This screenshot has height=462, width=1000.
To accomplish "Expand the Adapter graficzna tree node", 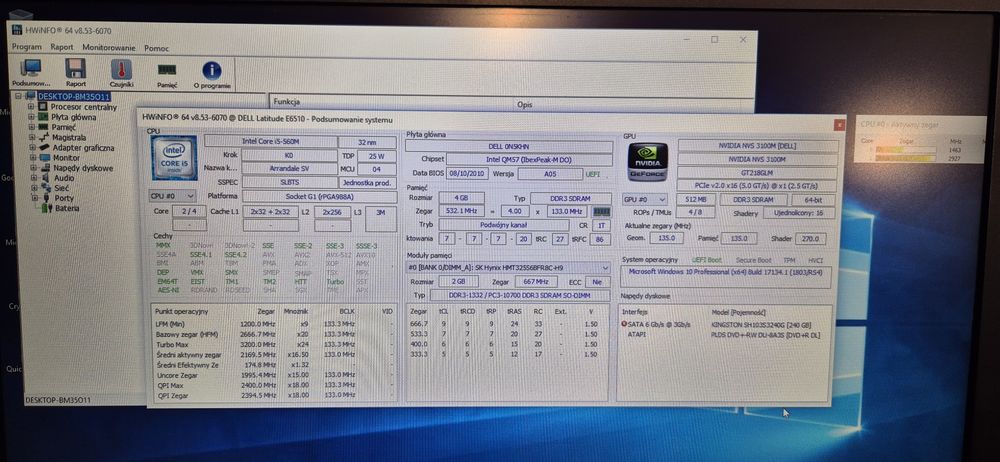I will tap(32, 147).
